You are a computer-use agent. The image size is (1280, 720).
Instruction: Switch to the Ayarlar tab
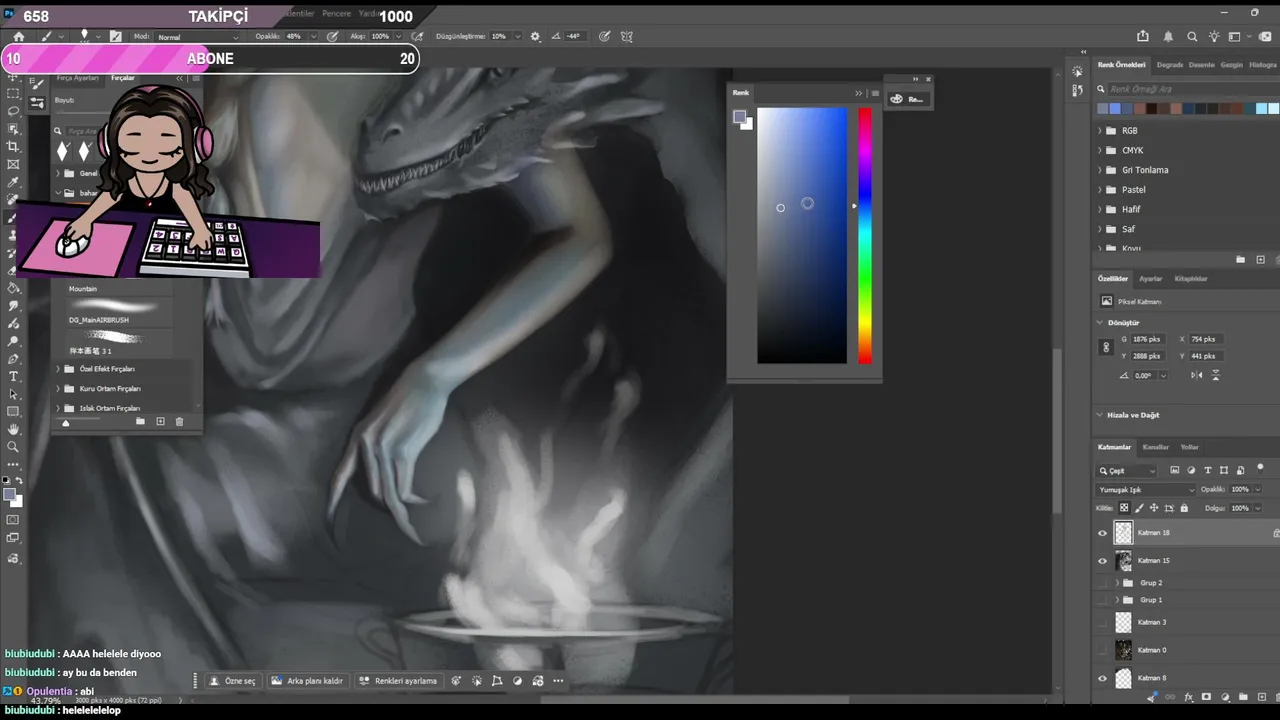(x=1151, y=279)
